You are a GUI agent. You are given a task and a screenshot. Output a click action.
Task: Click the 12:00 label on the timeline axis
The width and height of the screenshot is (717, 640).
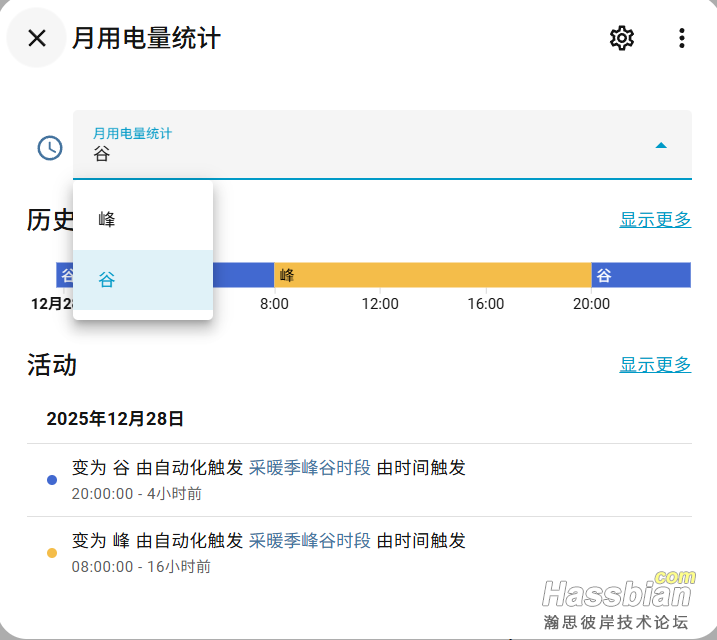click(380, 304)
